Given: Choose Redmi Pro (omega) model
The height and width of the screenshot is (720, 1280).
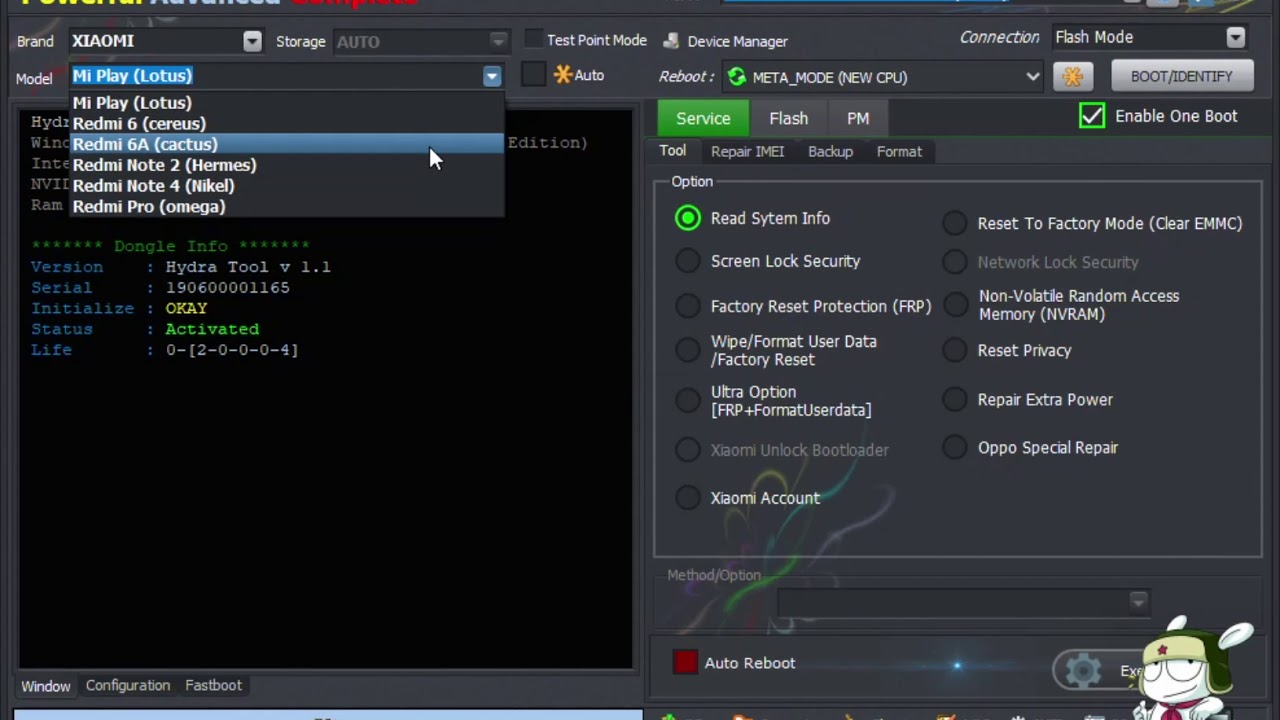Looking at the screenshot, I should click(x=287, y=206).
